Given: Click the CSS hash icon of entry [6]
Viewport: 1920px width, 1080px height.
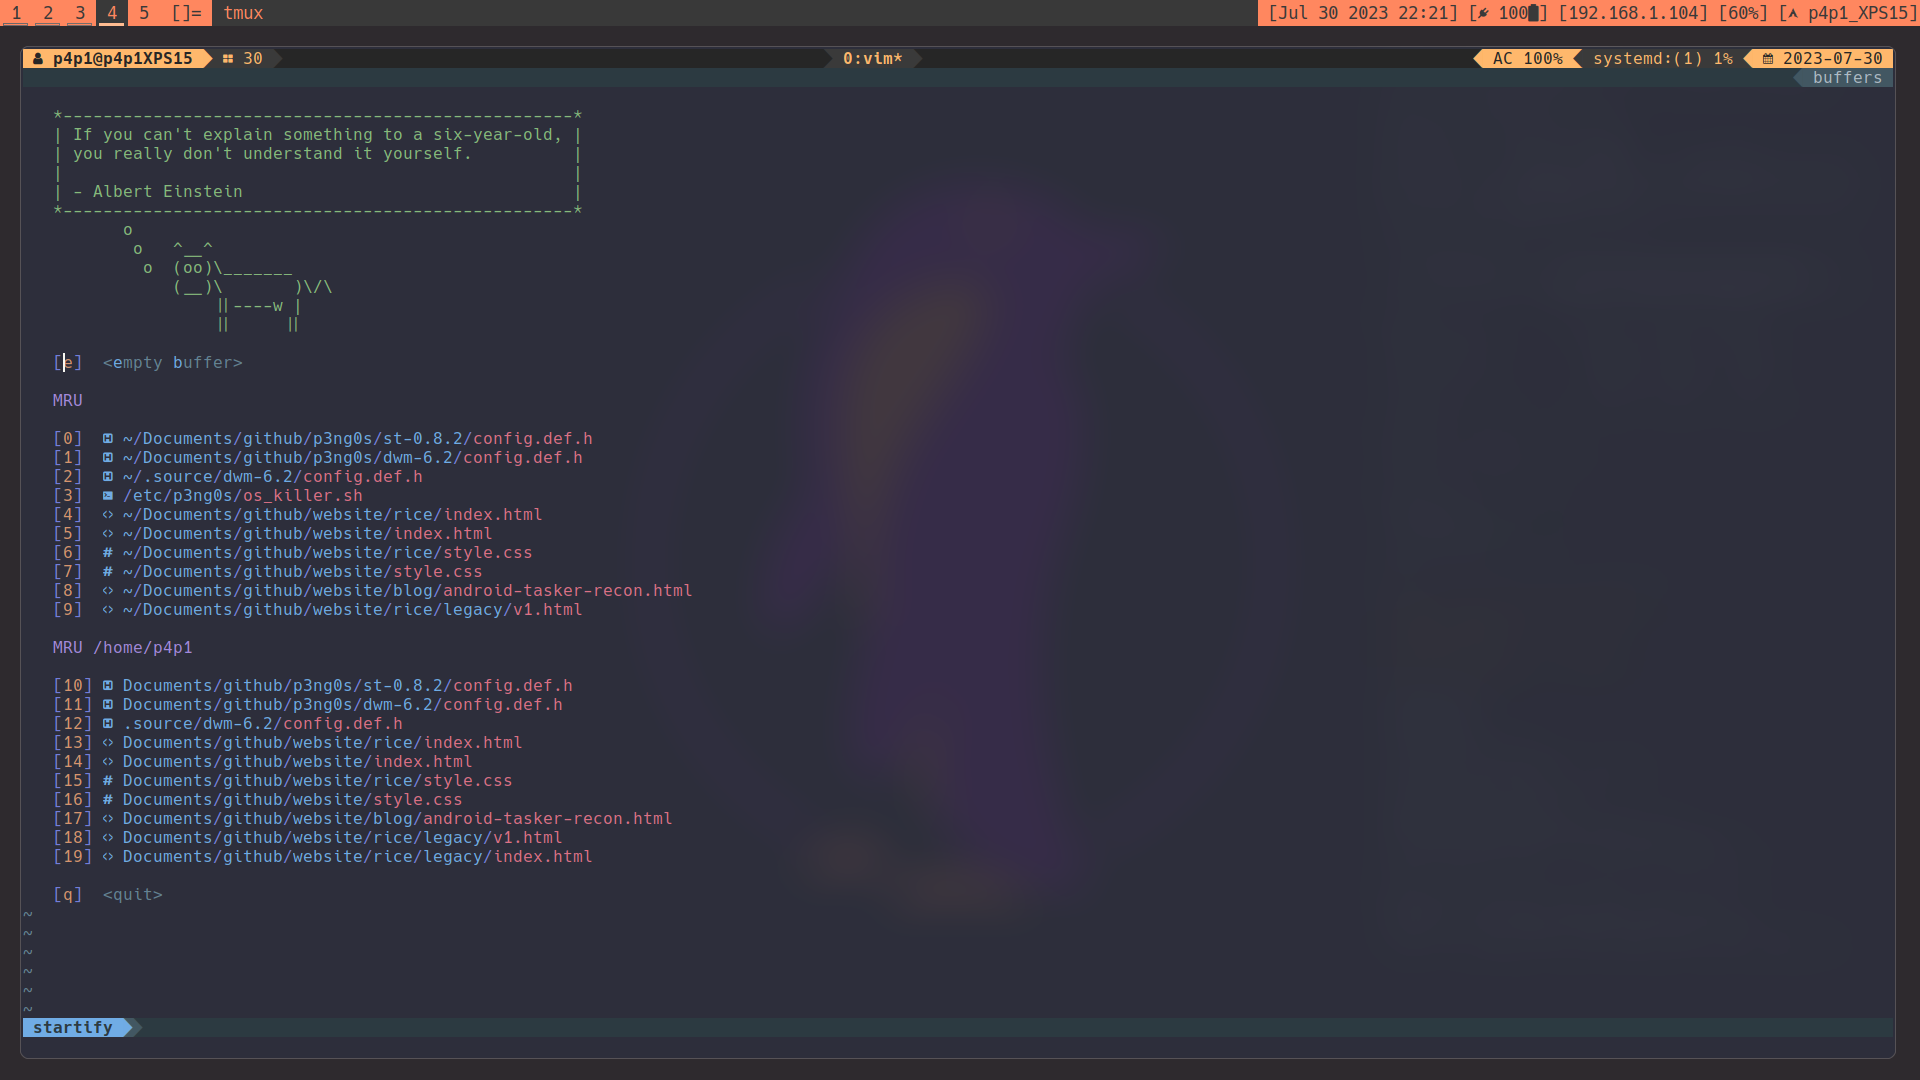Looking at the screenshot, I should [x=107, y=553].
